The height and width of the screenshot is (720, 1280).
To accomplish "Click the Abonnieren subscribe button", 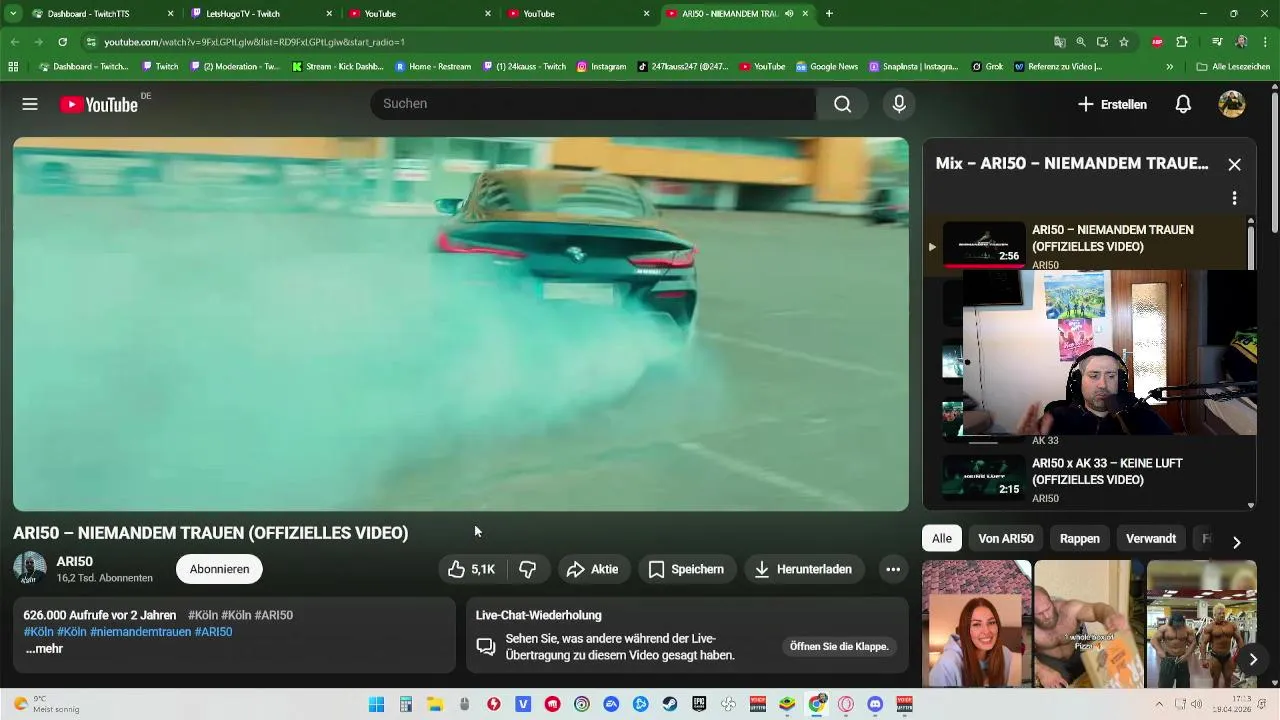I will [219, 569].
